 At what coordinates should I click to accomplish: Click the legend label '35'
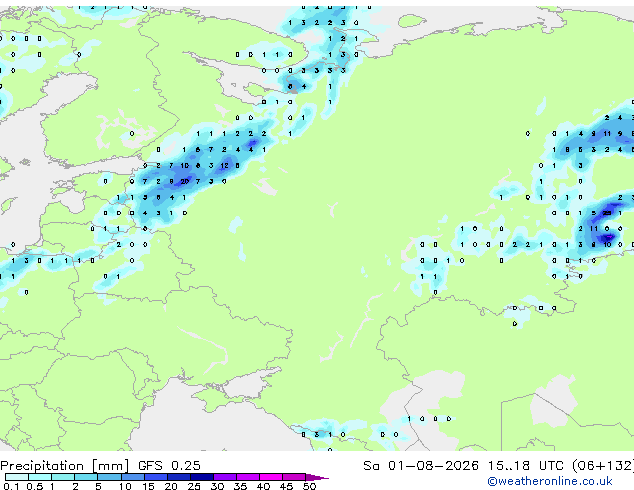coord(240,486)
